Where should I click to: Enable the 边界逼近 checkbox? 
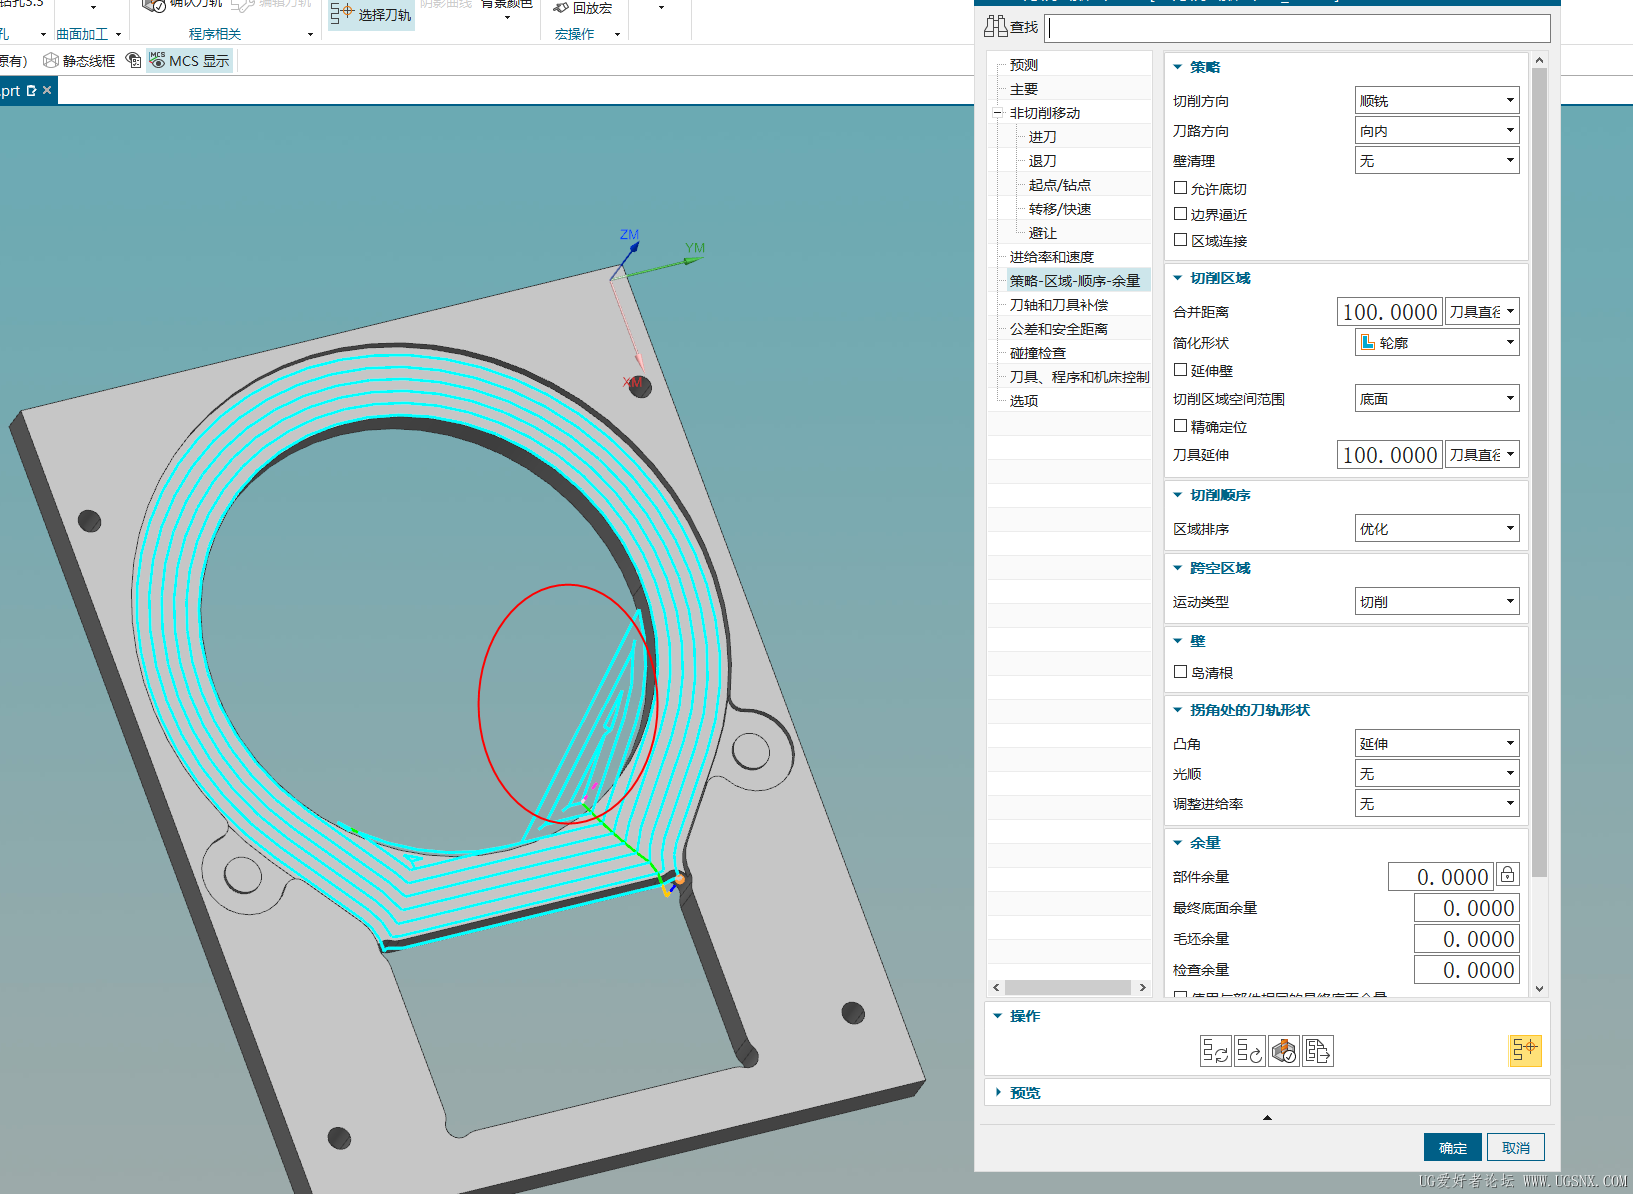coord(1180,214)
